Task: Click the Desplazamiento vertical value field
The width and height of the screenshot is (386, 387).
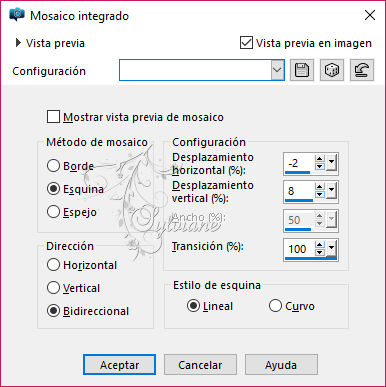Action: click(299, 191)
